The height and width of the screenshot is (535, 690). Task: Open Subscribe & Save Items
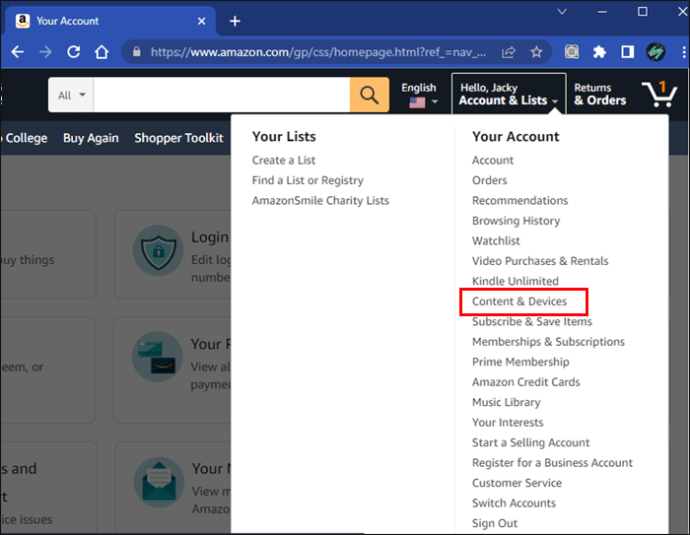coord(532,322)
